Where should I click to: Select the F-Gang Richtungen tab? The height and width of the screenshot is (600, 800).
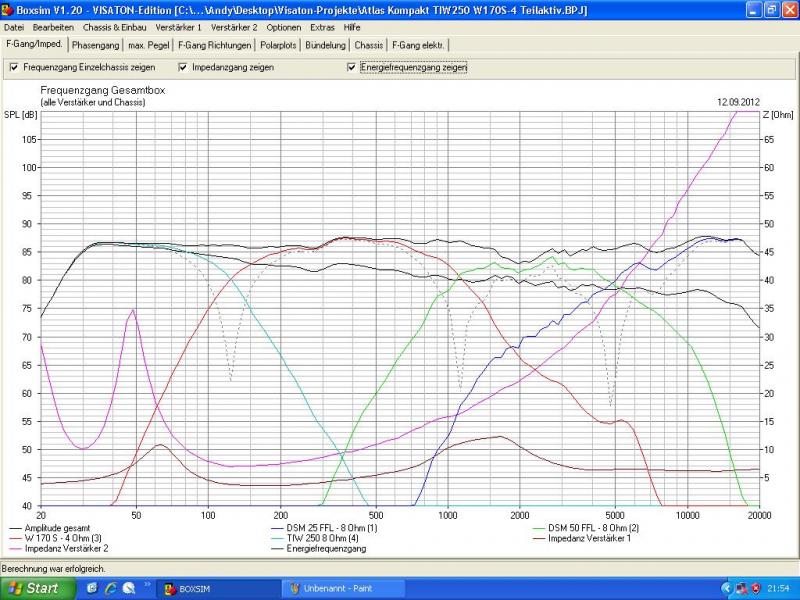point(215,45)
